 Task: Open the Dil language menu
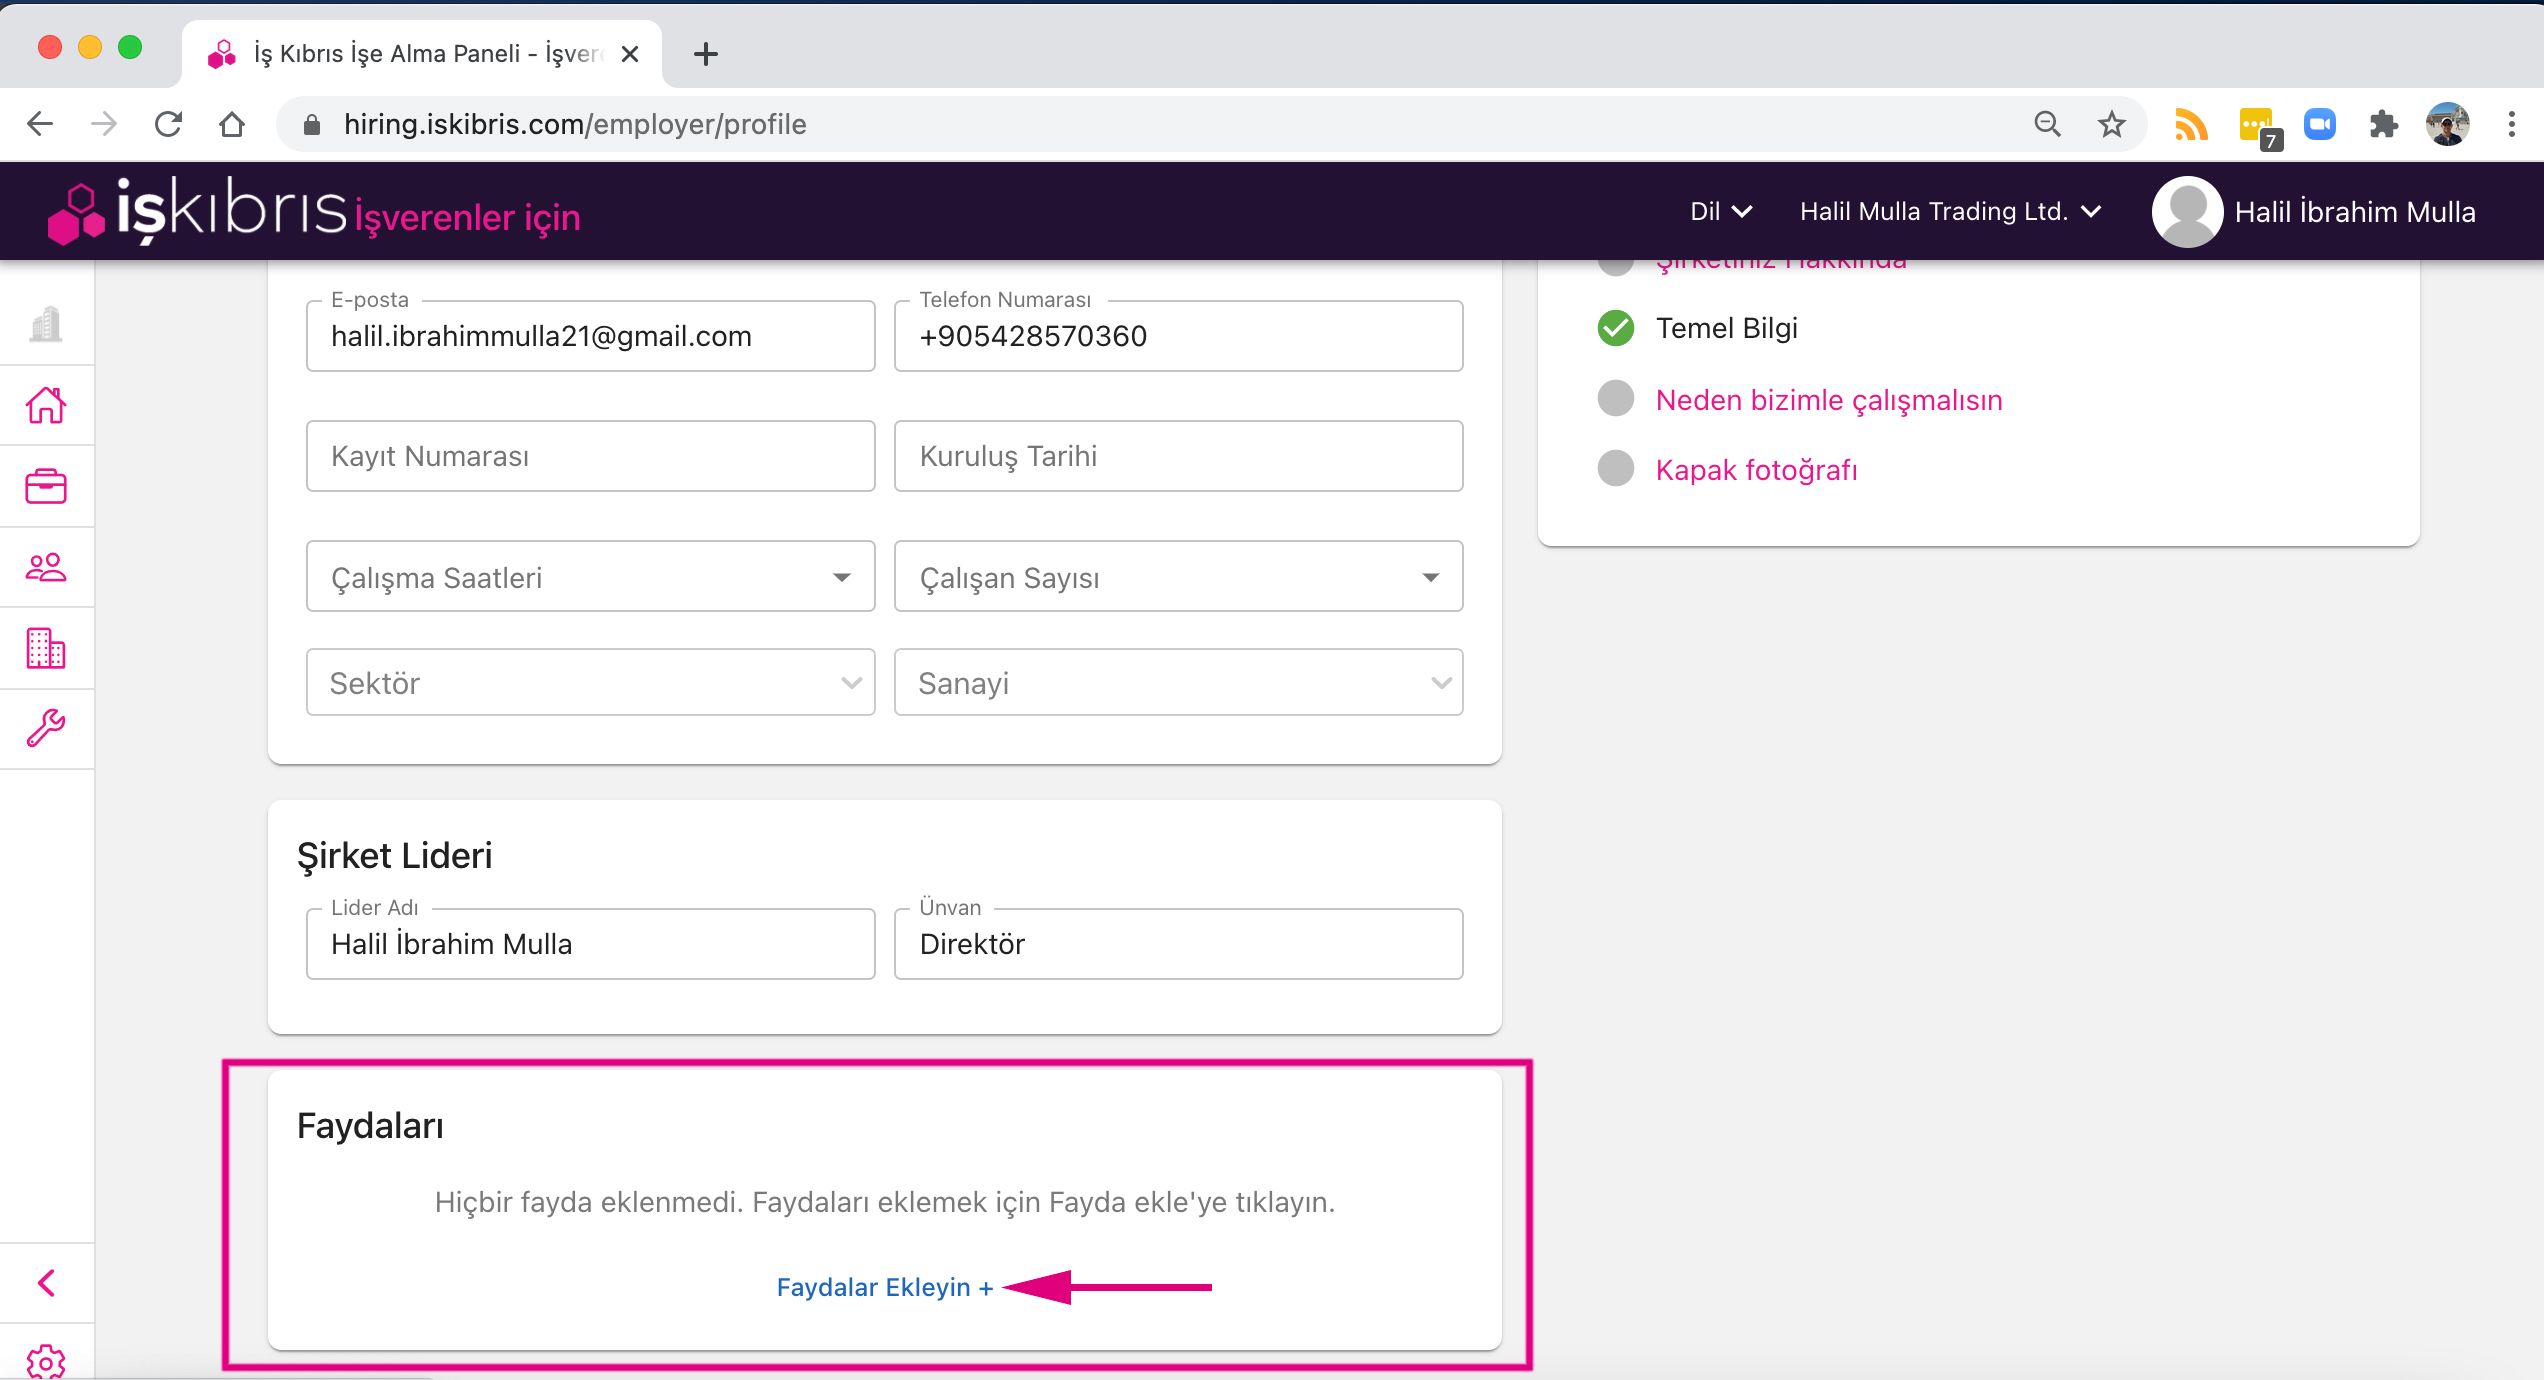point(1720,212)
